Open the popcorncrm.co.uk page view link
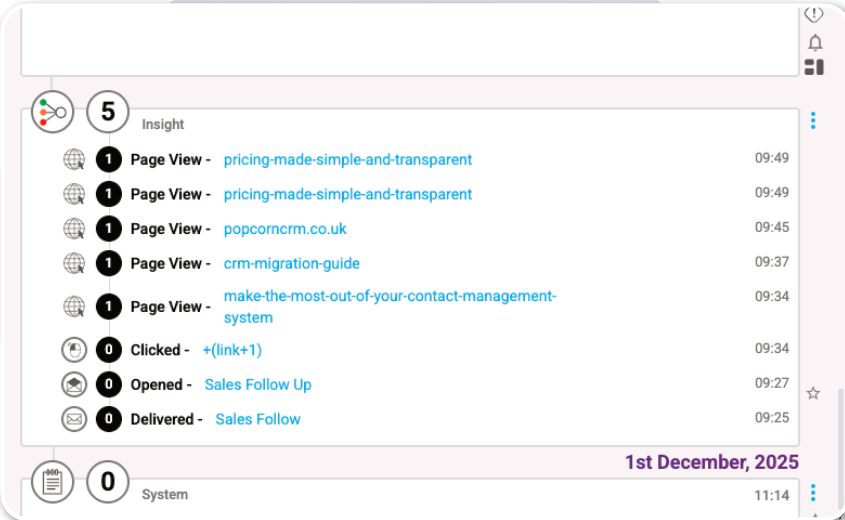This screenshot has height=520, width=845. (285, 229)
